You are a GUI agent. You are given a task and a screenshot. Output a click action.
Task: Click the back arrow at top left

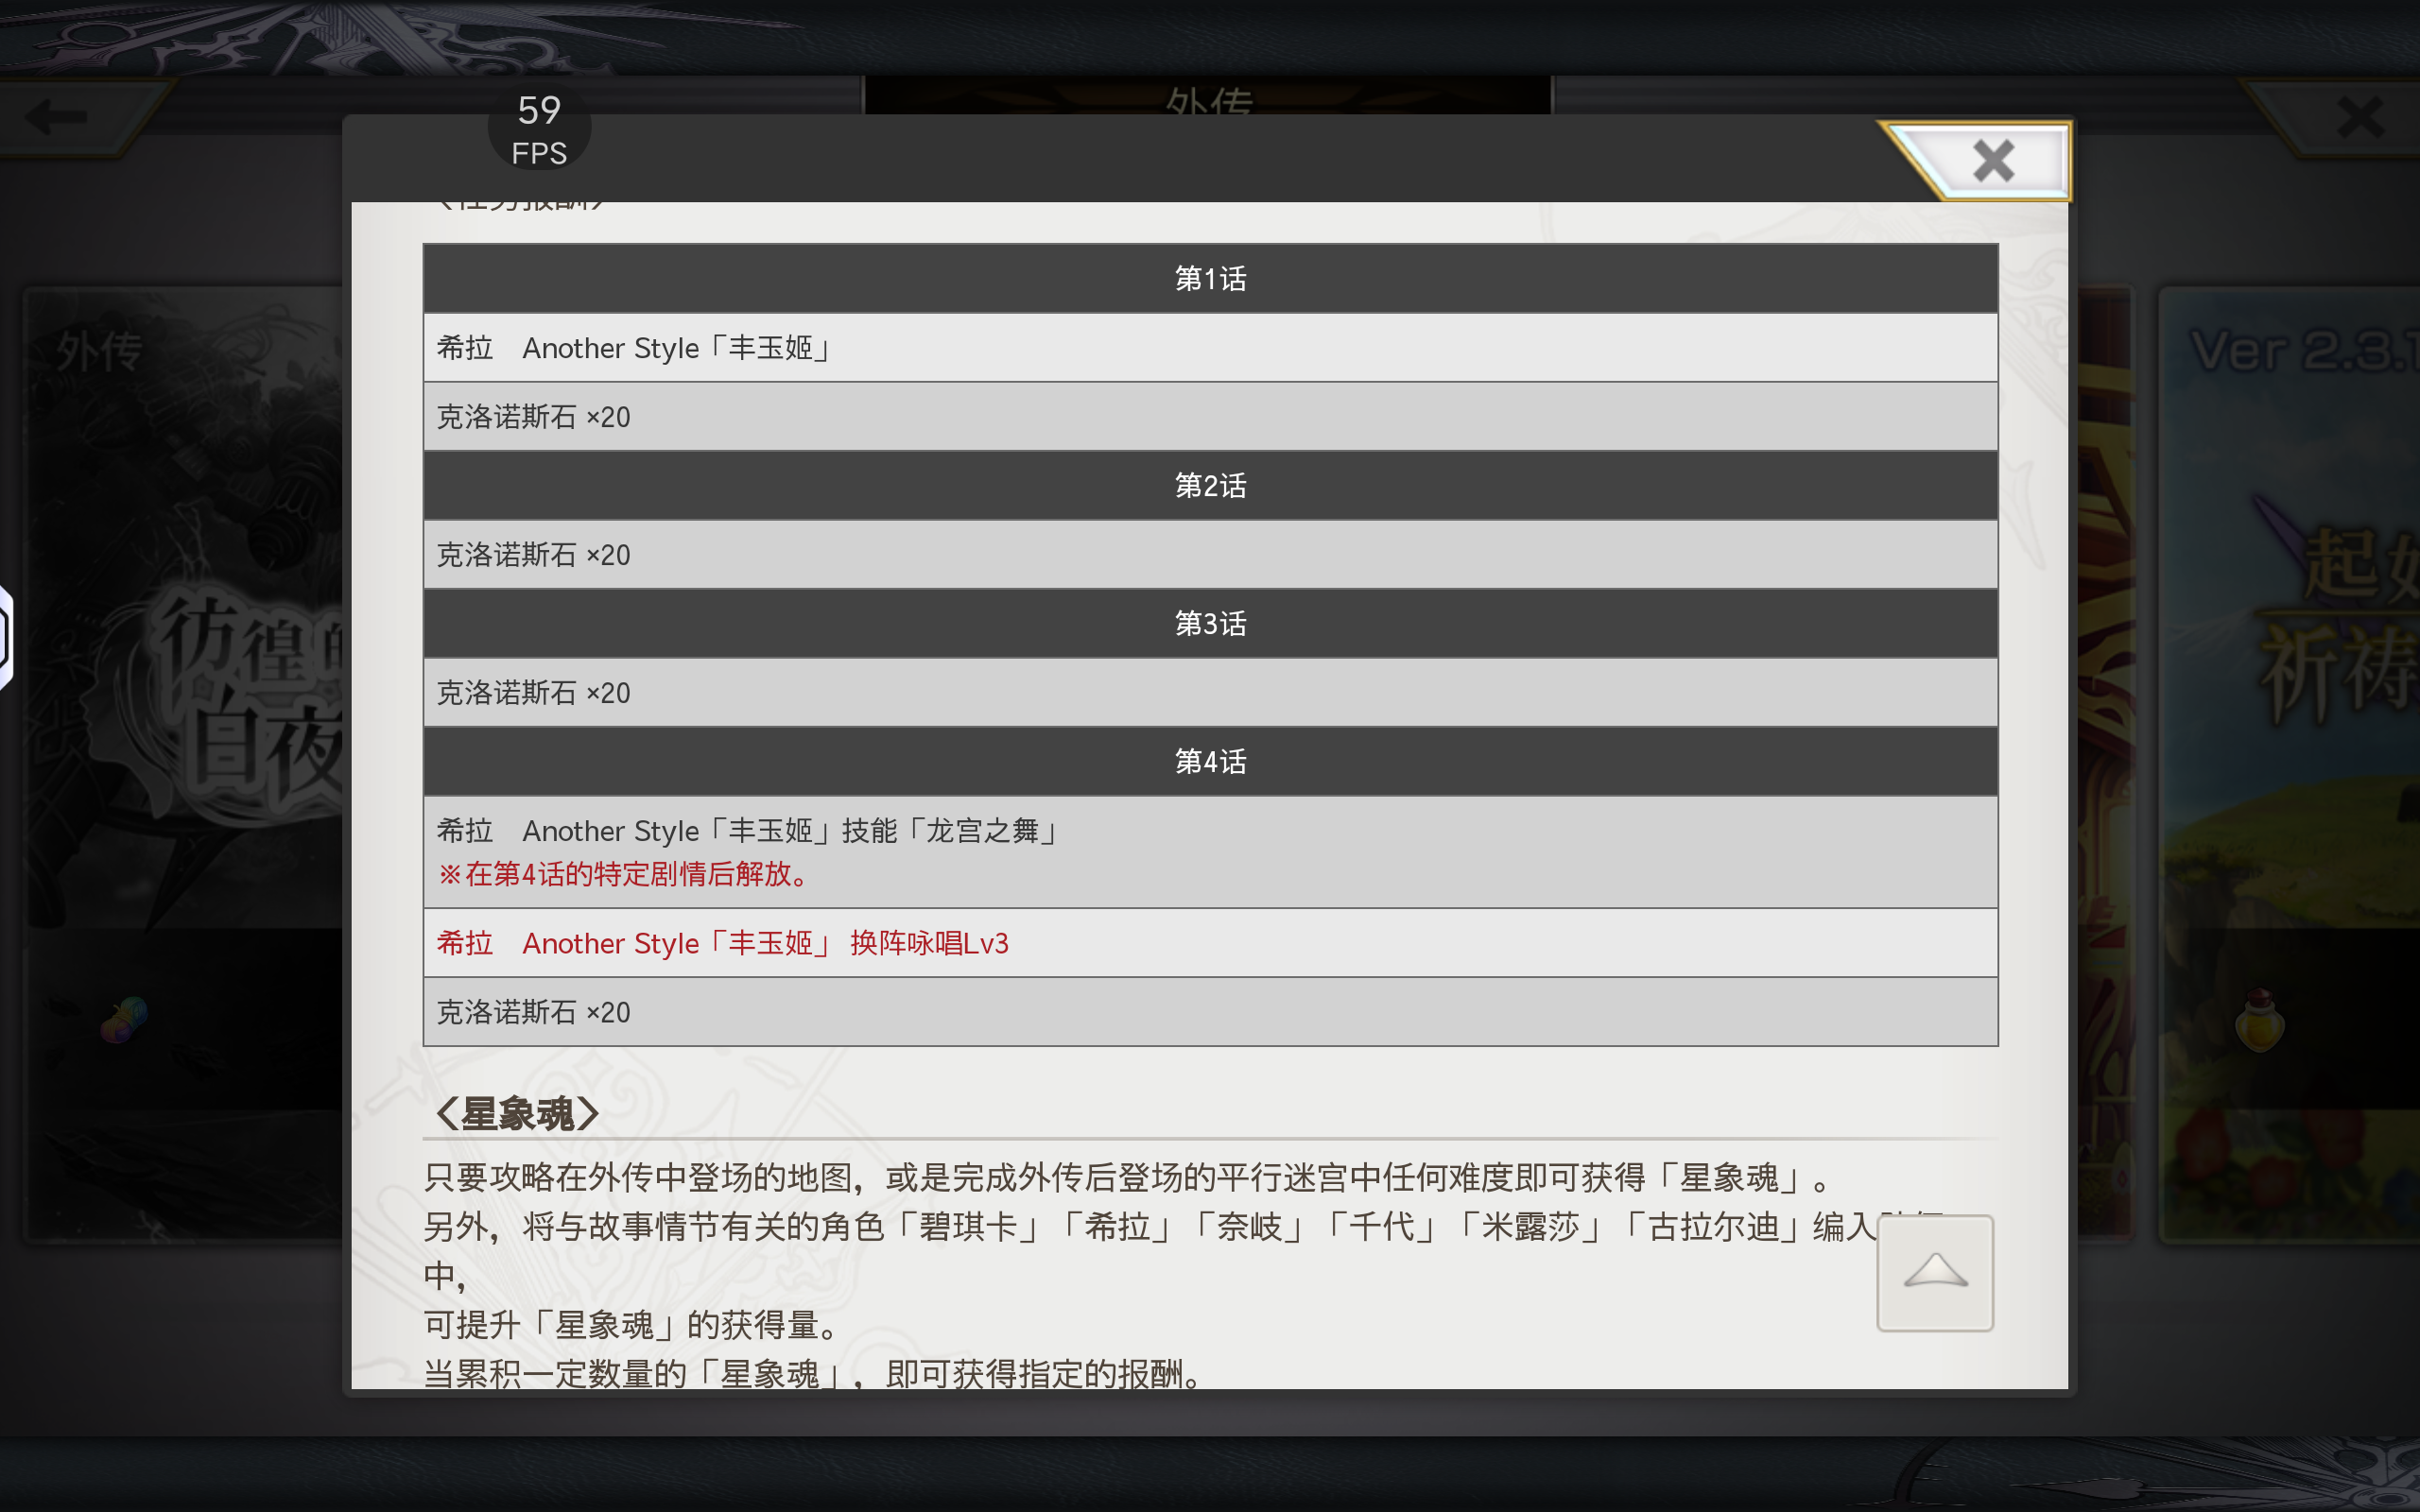pos(56,117)
